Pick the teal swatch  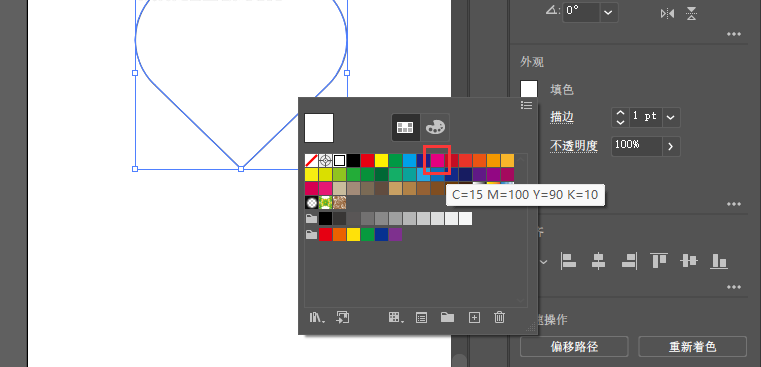coord(410,174)
